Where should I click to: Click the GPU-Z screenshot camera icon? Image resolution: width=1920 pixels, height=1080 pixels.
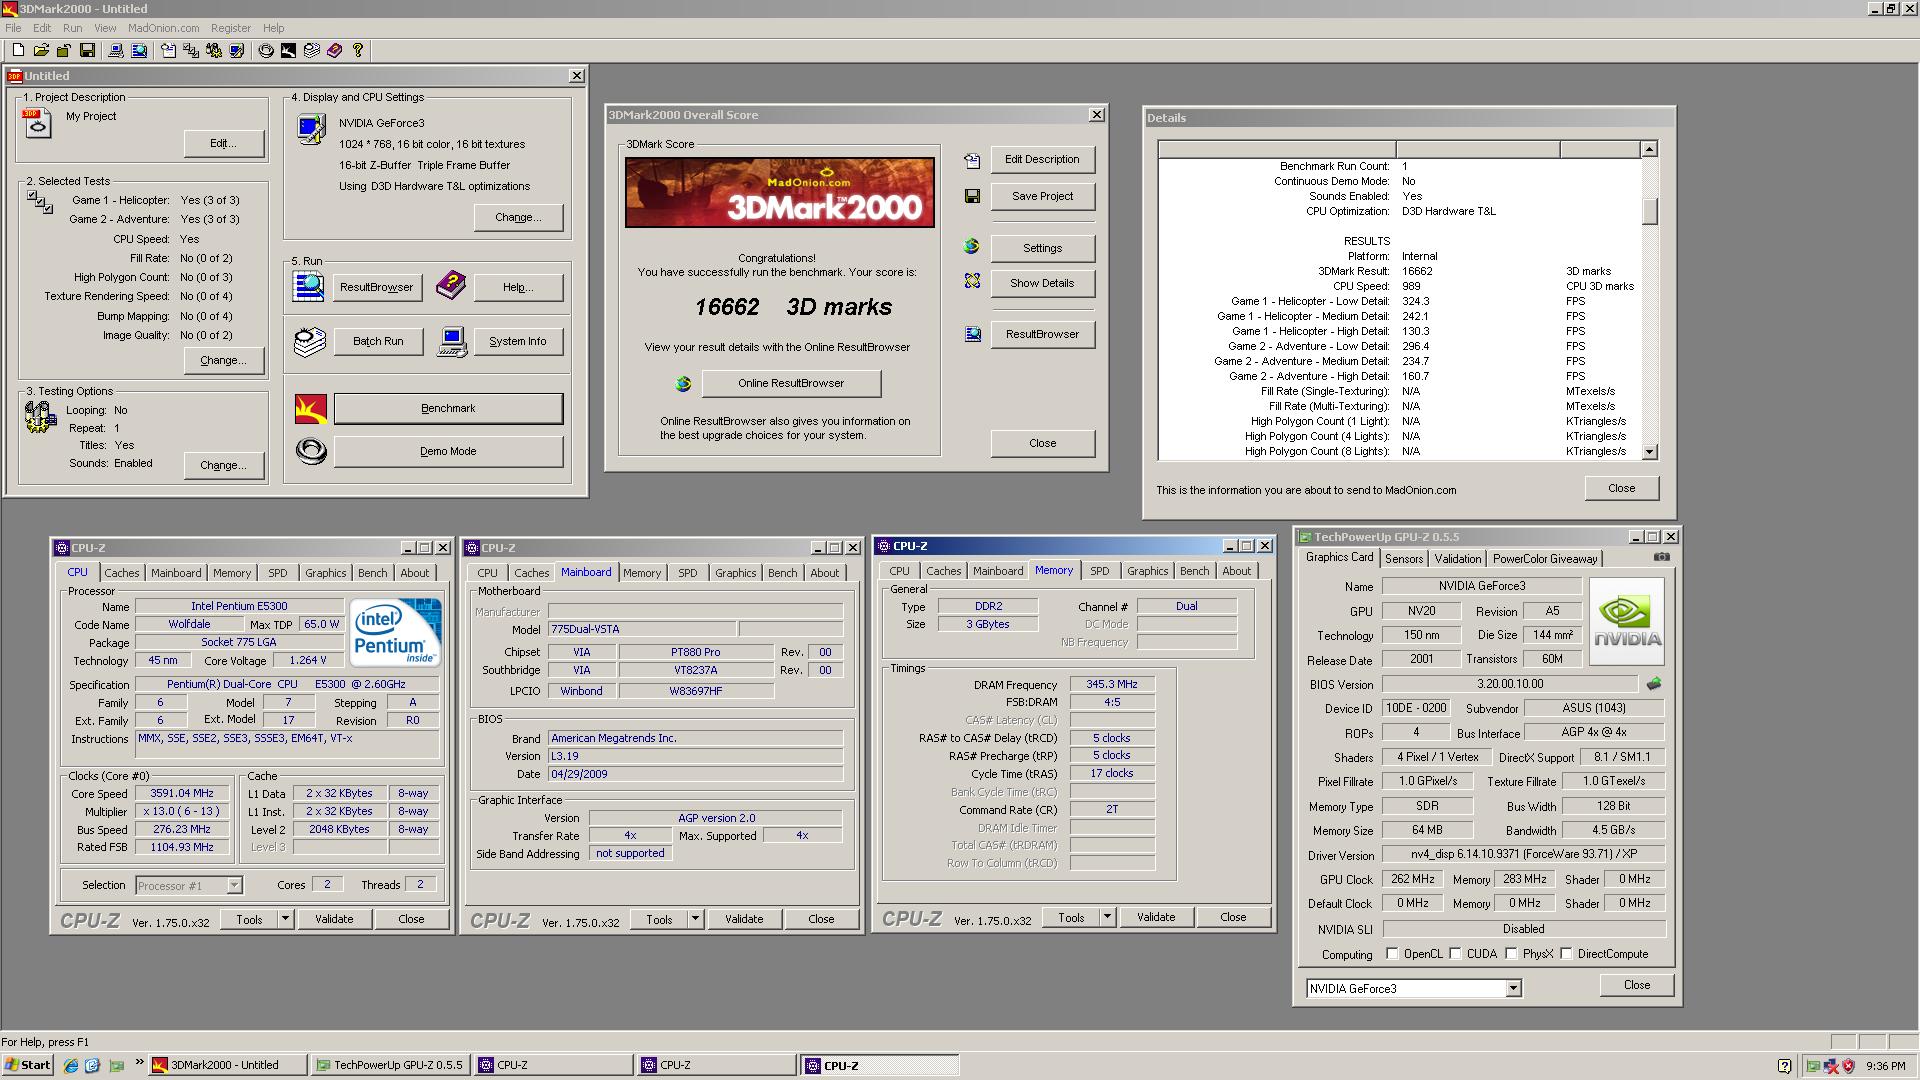1661,557
